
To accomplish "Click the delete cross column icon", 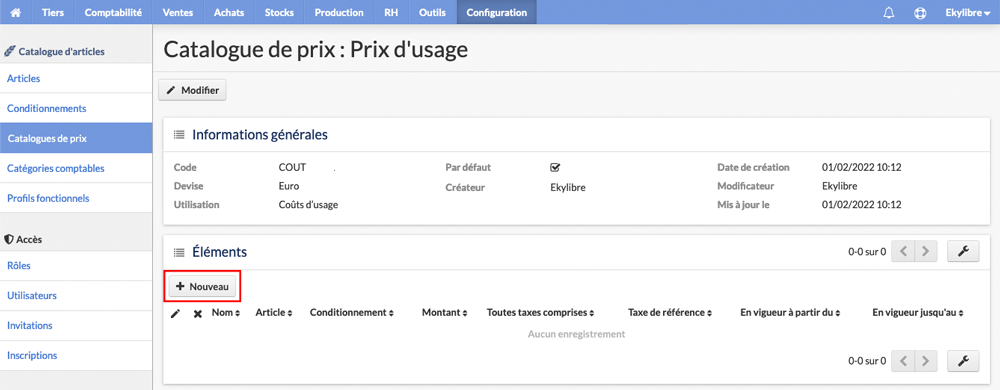I will click(198, 314).
